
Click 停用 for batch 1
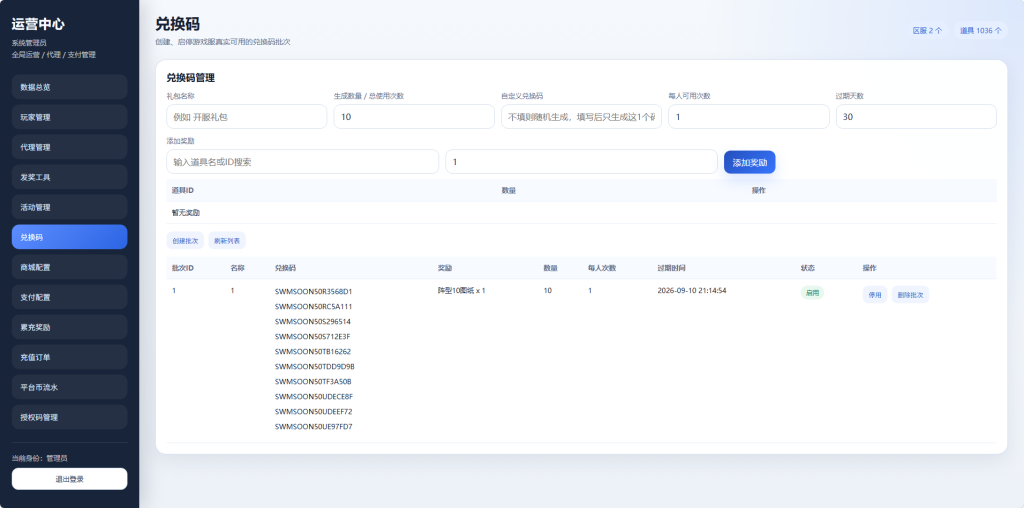(874, 294)
